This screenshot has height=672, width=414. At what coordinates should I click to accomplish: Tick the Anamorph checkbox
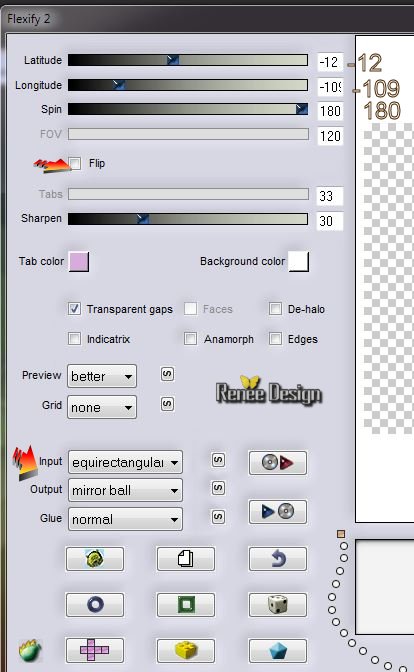tap(190, 339)
